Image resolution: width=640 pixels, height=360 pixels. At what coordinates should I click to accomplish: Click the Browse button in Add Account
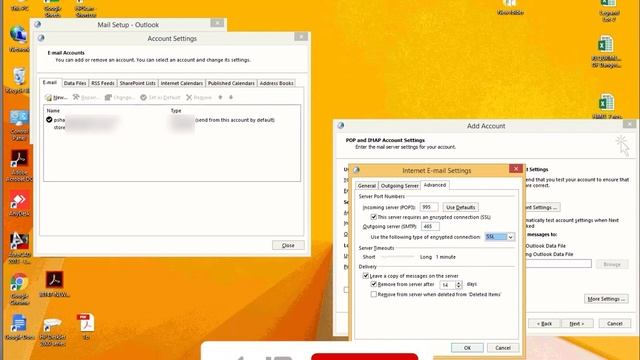click(612, 264)
